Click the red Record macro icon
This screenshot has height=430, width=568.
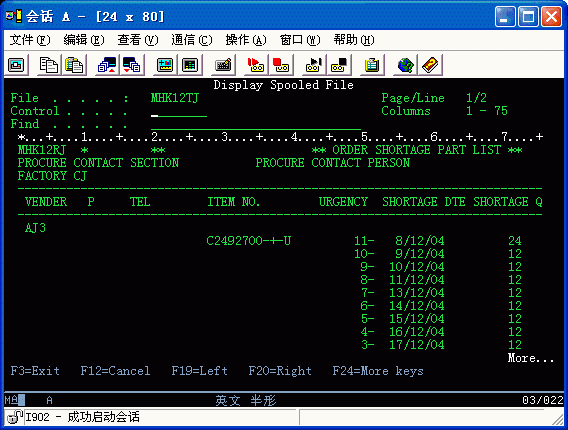[256, 65]
